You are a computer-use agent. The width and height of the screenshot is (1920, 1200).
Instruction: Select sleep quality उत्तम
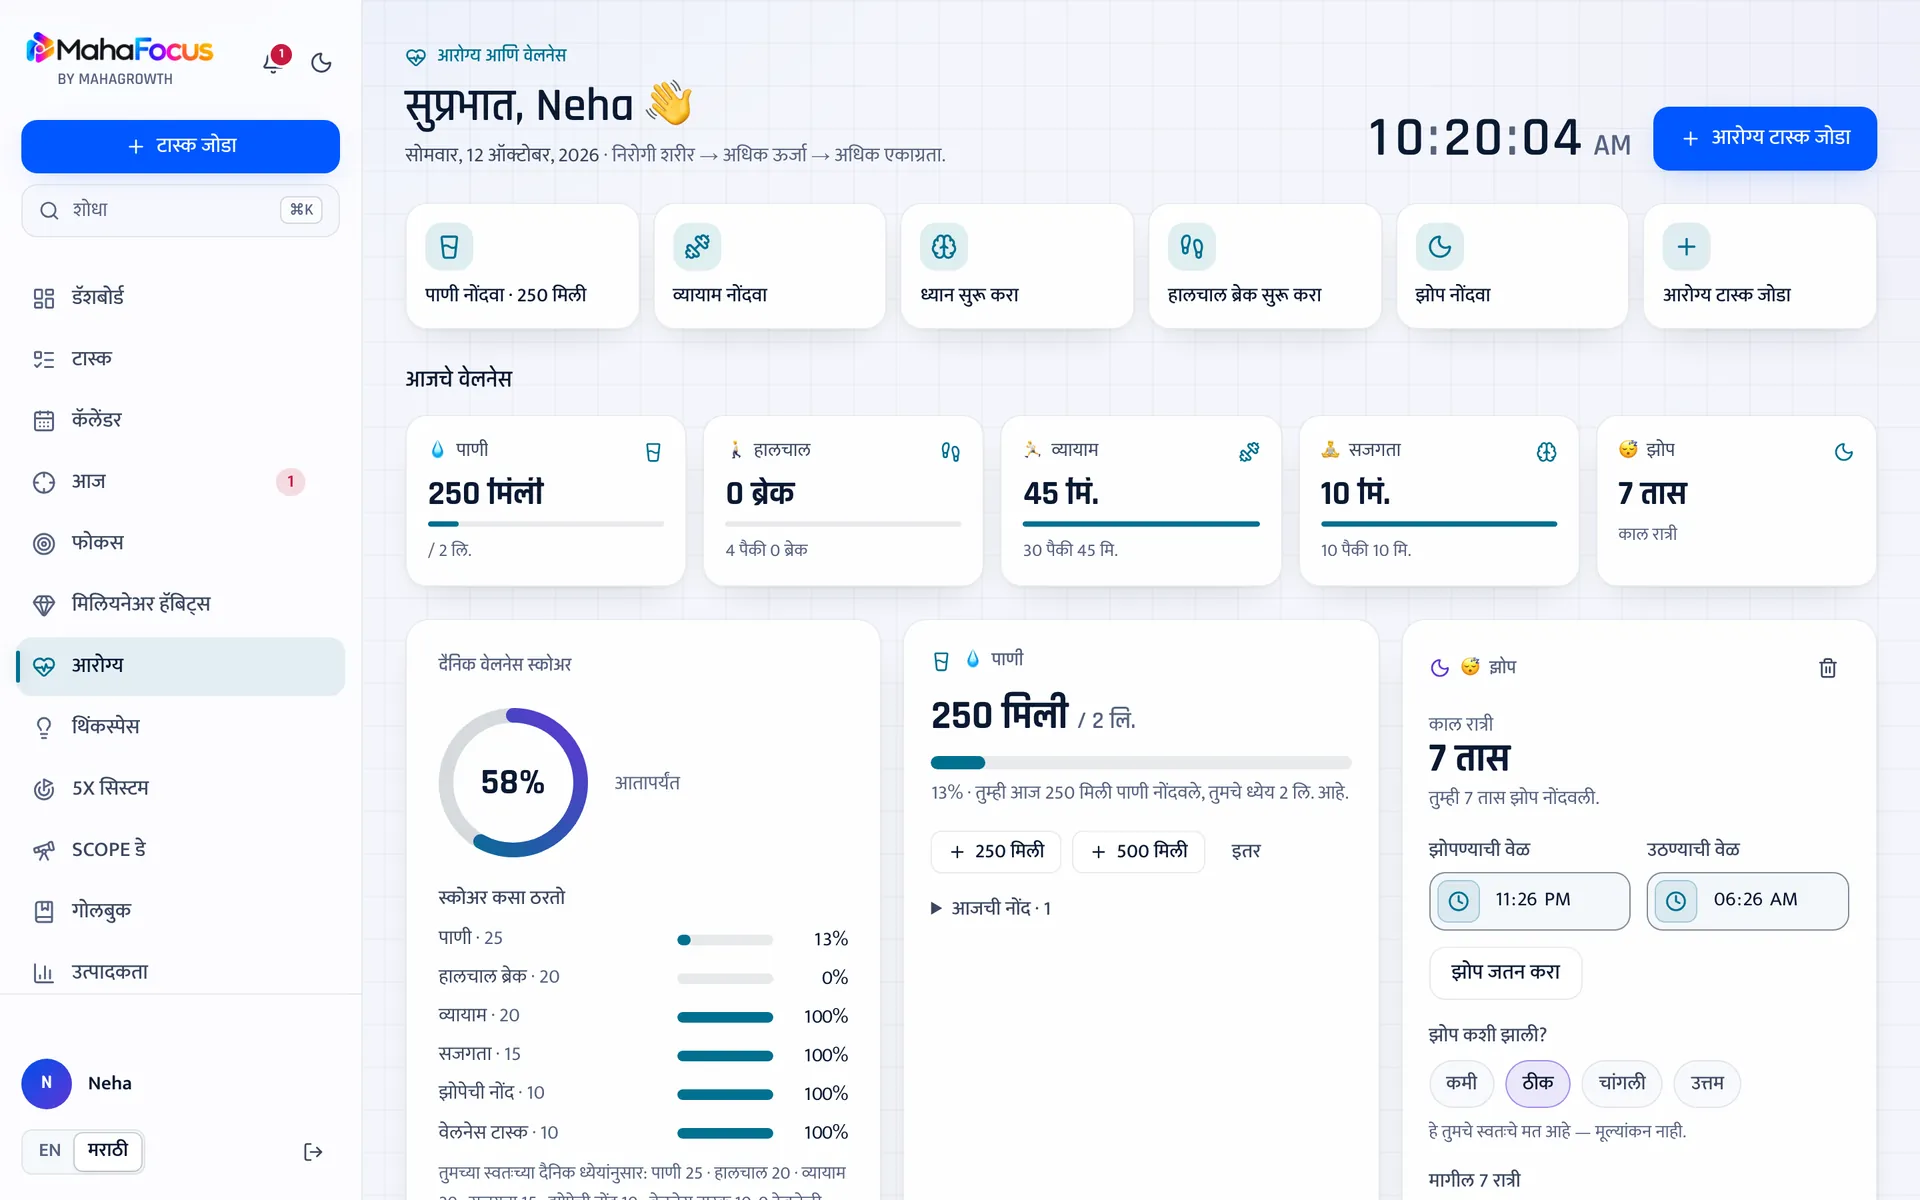(x=1707, y=1083)
